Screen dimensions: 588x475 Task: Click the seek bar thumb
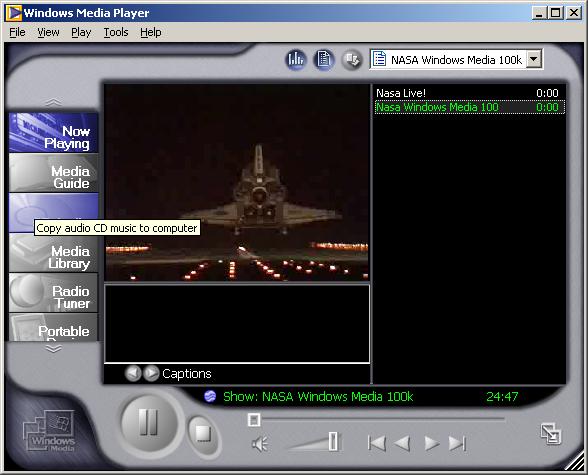[x=254, y=420]
